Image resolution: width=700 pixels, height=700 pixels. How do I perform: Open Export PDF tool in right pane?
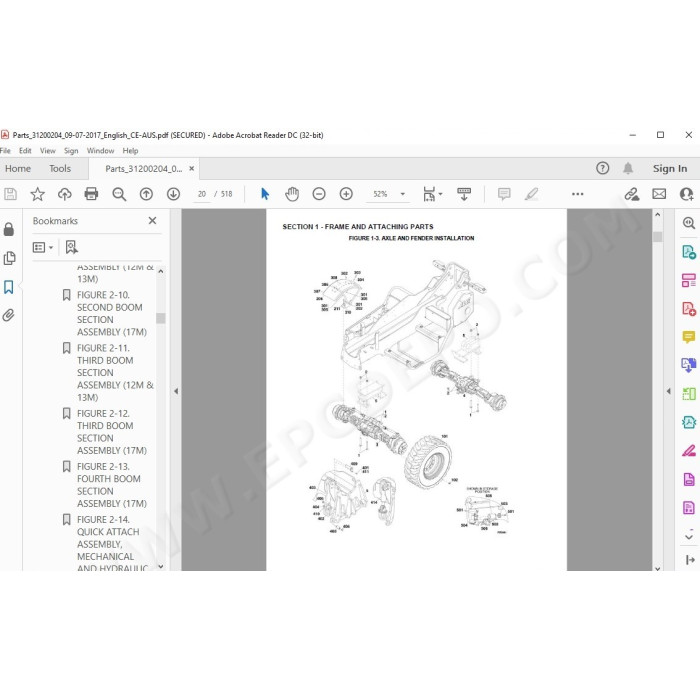coord(688,252)
